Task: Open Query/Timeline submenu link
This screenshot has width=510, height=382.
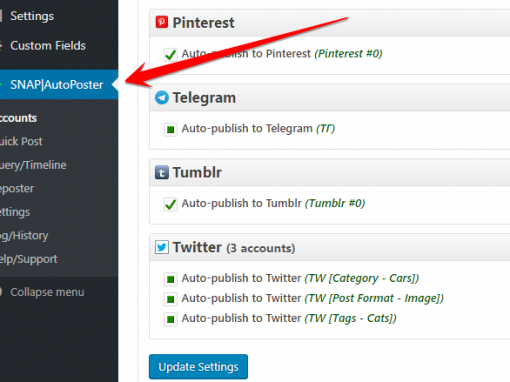Action: coord(33,165)
